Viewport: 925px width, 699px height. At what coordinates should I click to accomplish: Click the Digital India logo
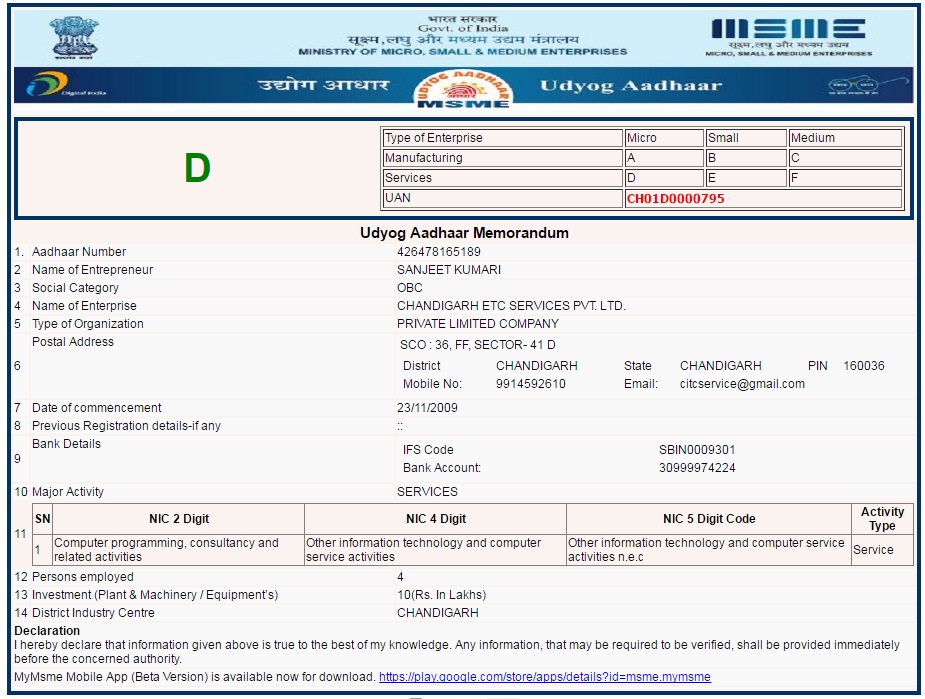[66, 87]
